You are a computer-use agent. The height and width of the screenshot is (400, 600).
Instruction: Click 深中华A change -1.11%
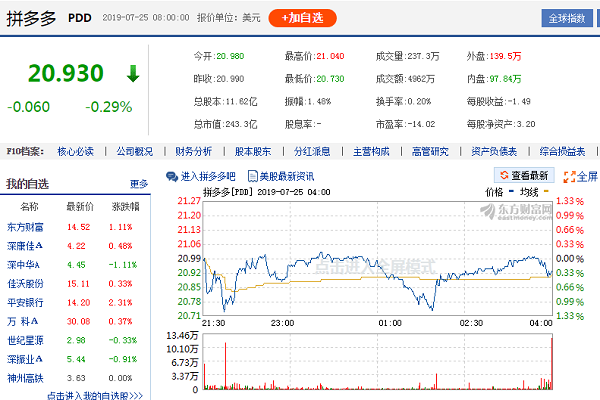coord(122,265)
